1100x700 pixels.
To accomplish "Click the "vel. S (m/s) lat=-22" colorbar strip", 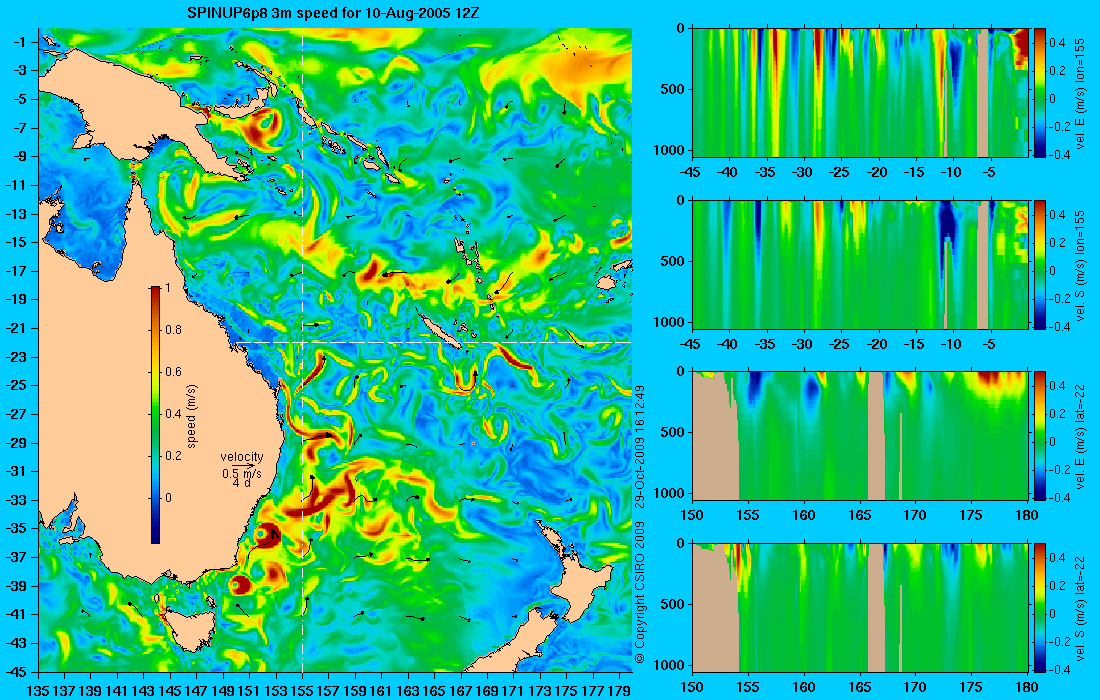I will [x=1040, y=607].
